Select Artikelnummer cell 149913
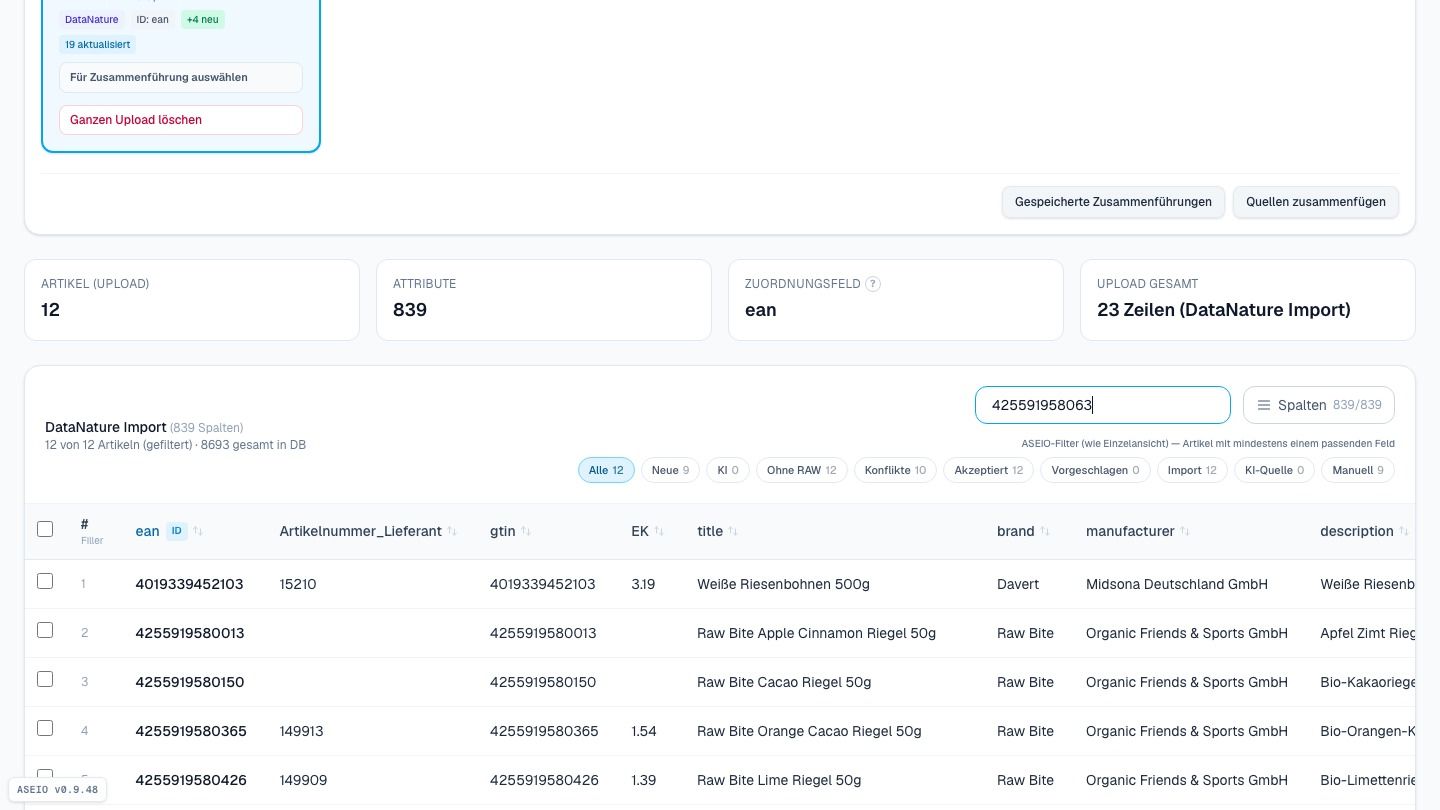The image size is (1440, 810). pyautogui.click(x=302, y=731)
